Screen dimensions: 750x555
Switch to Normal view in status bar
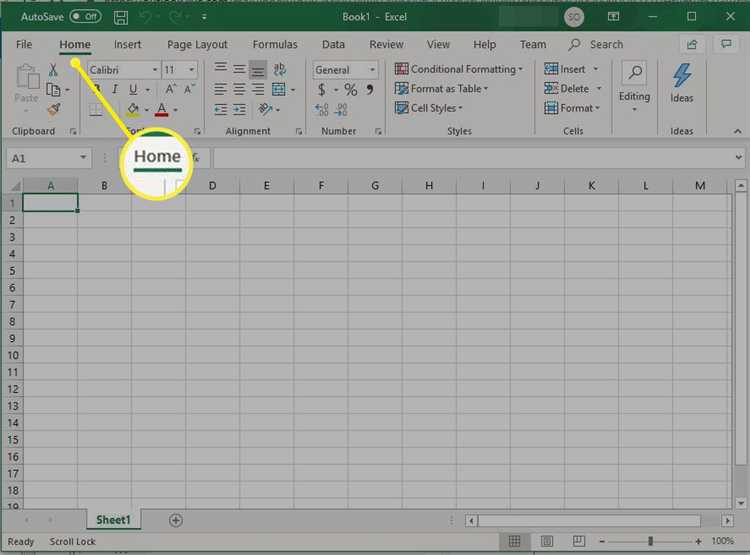(514, 541)
